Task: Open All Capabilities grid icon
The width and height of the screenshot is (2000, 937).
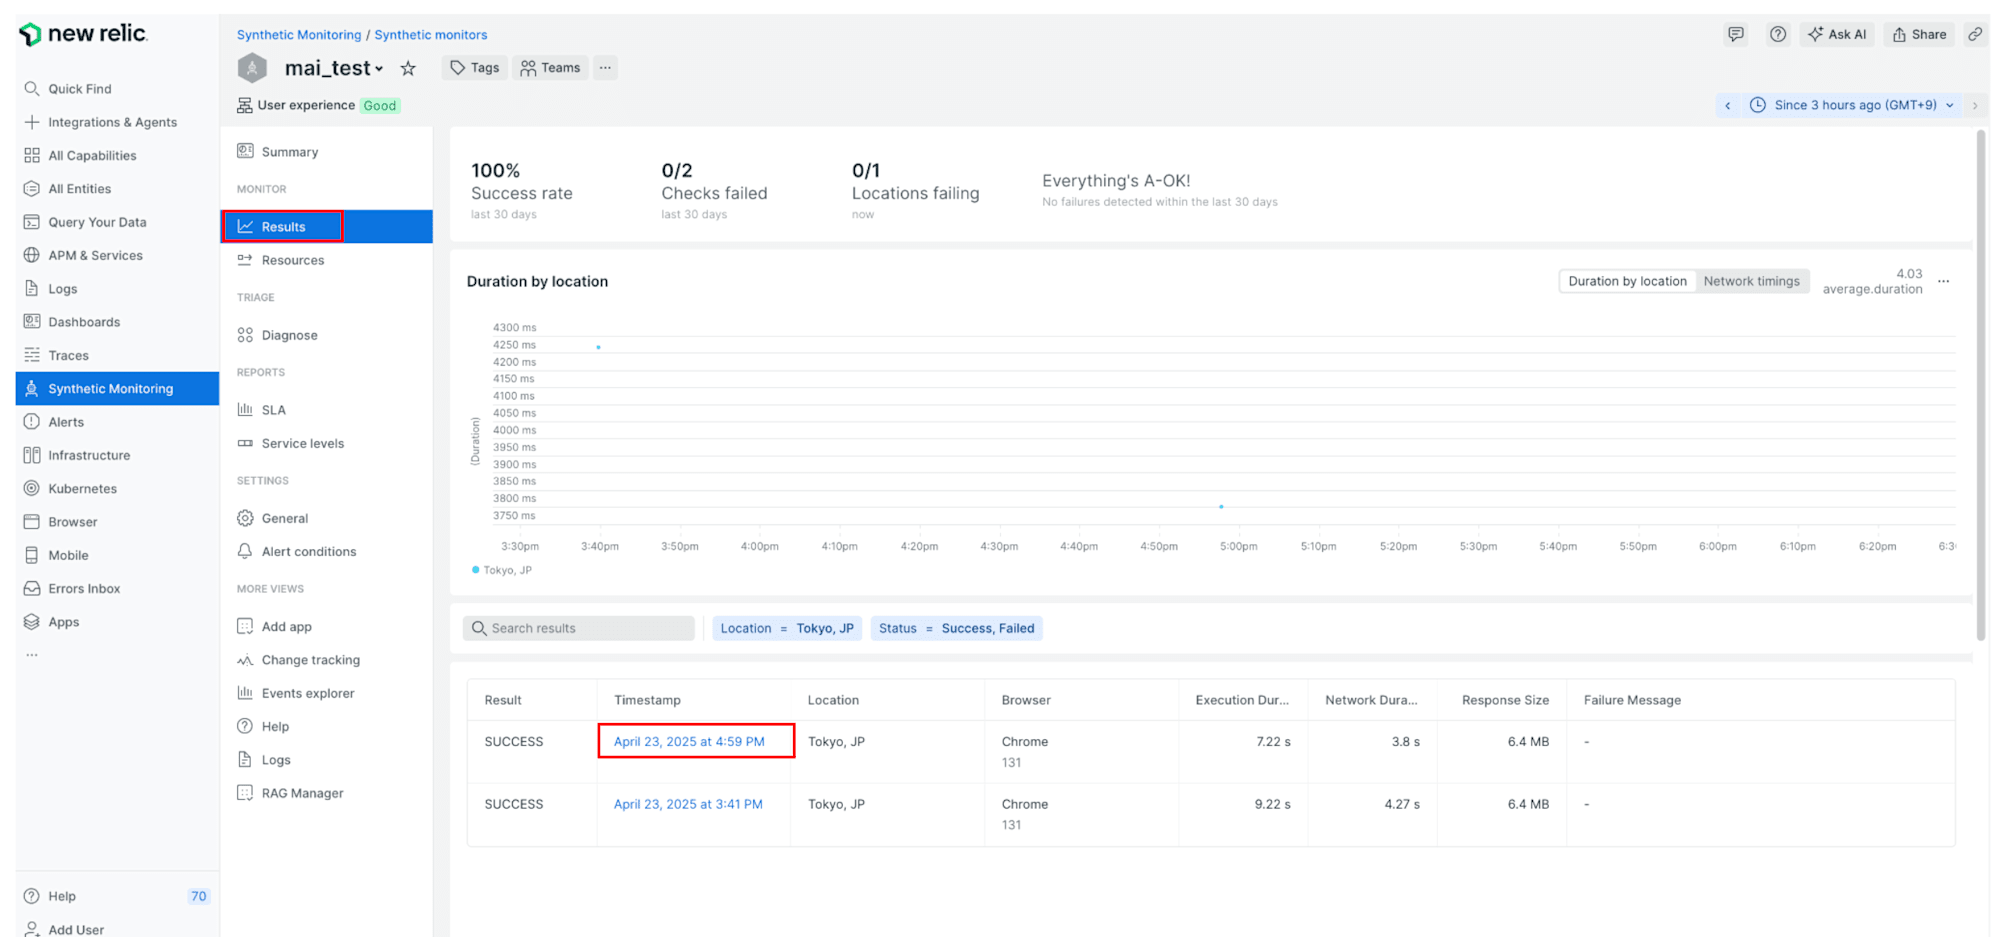Action: [32, 155]
